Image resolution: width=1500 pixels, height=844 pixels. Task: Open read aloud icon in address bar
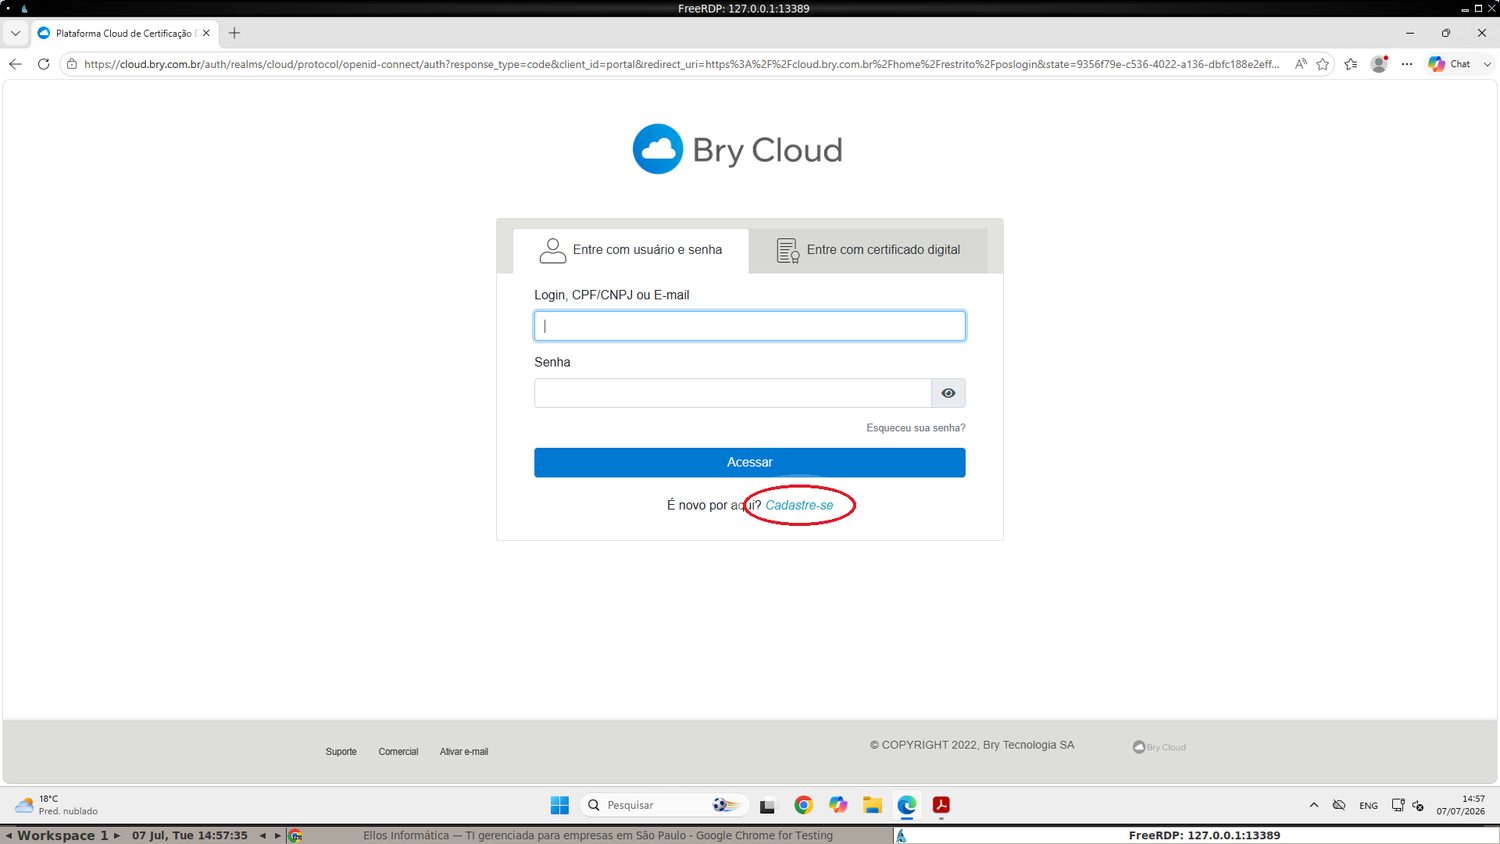pyautogui.click(x=1300, y=64)
